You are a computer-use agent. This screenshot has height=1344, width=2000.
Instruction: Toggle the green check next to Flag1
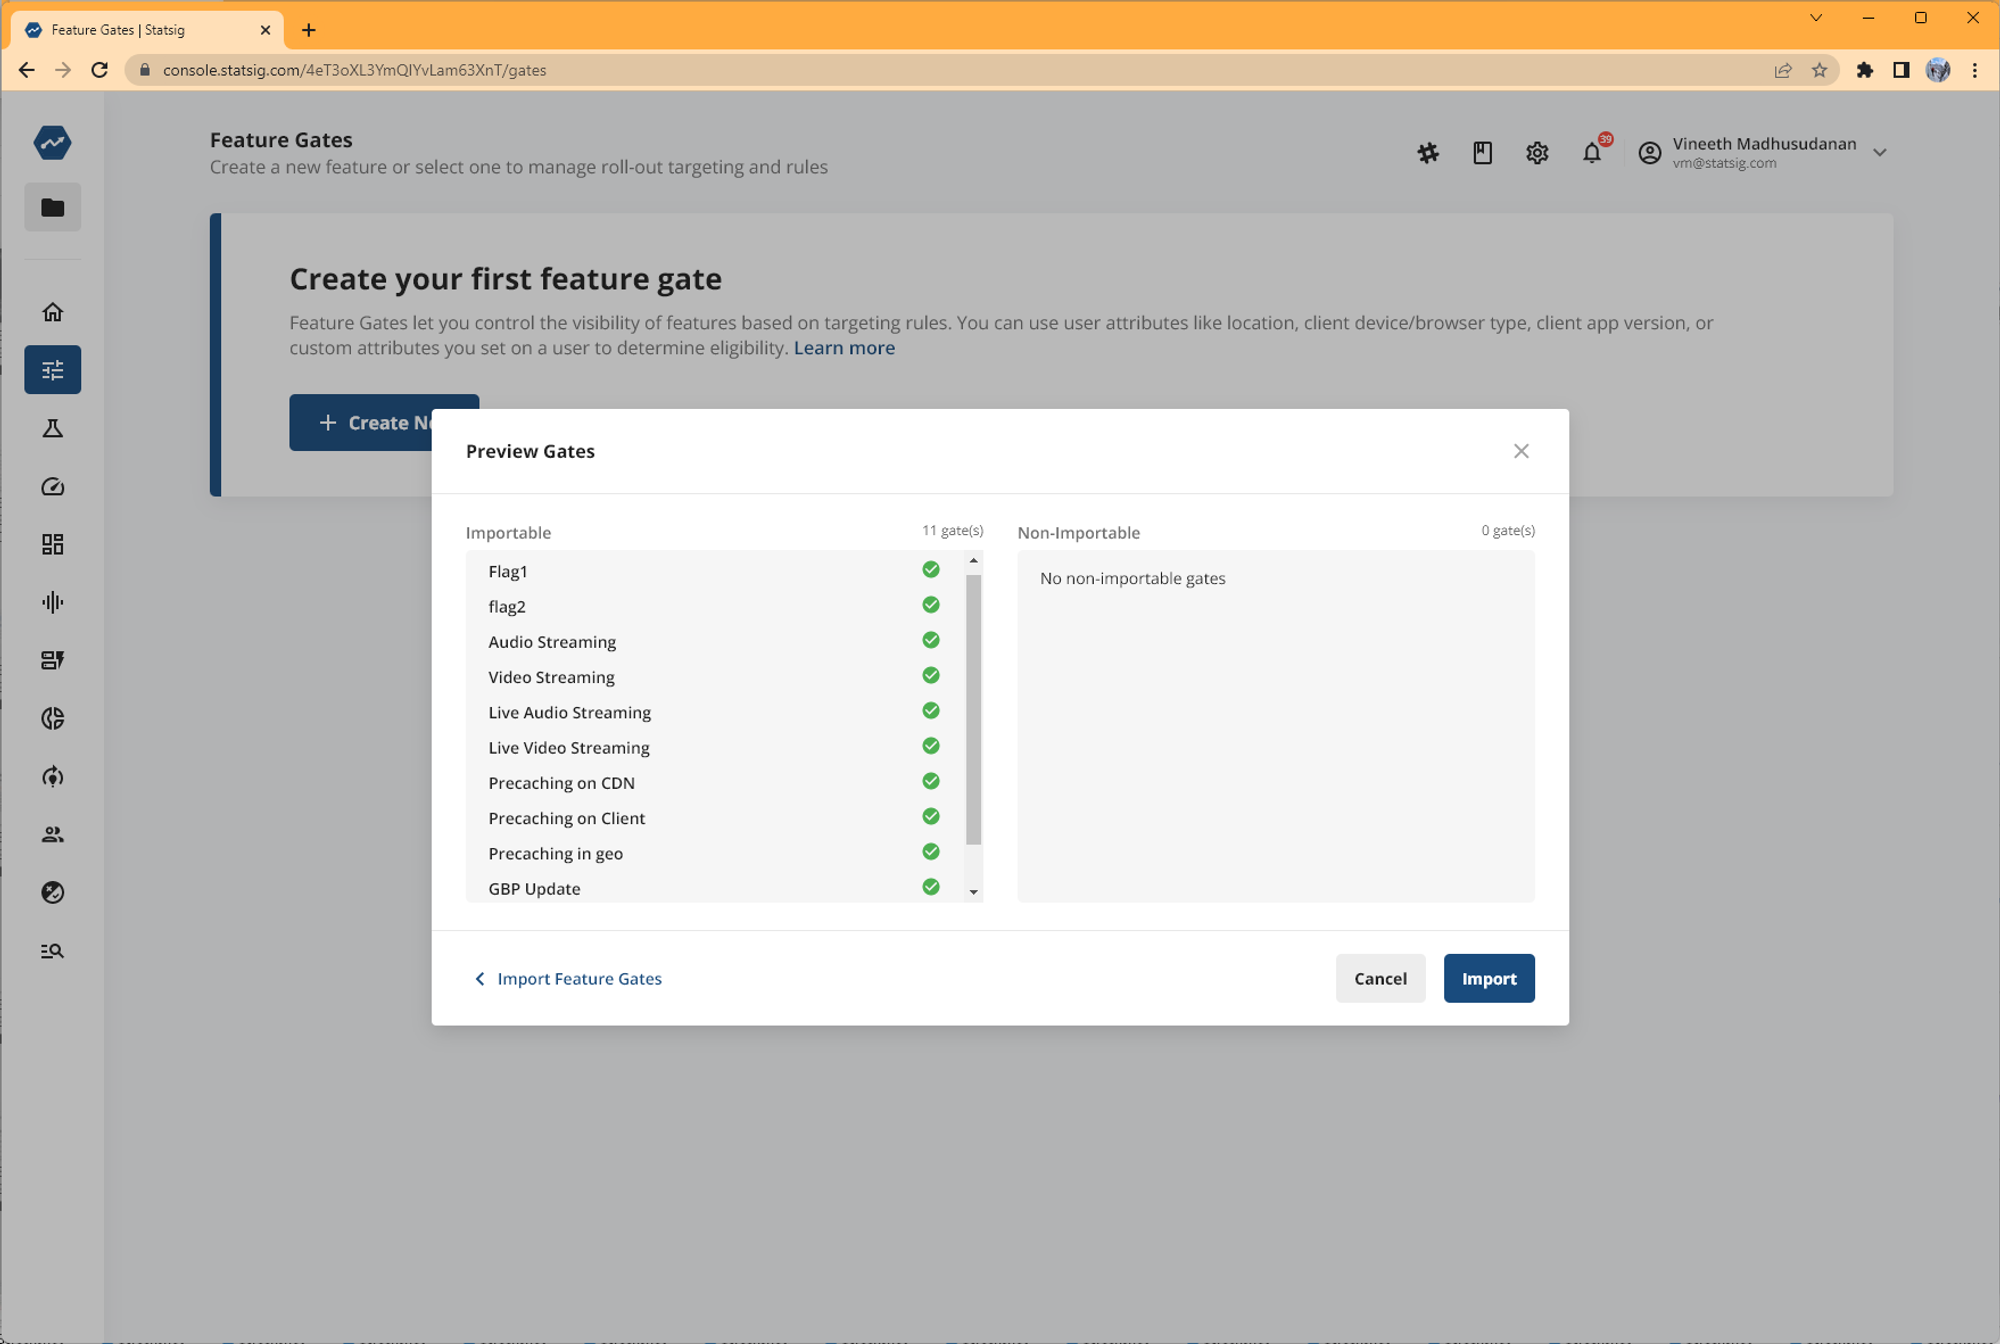[930, 568]
